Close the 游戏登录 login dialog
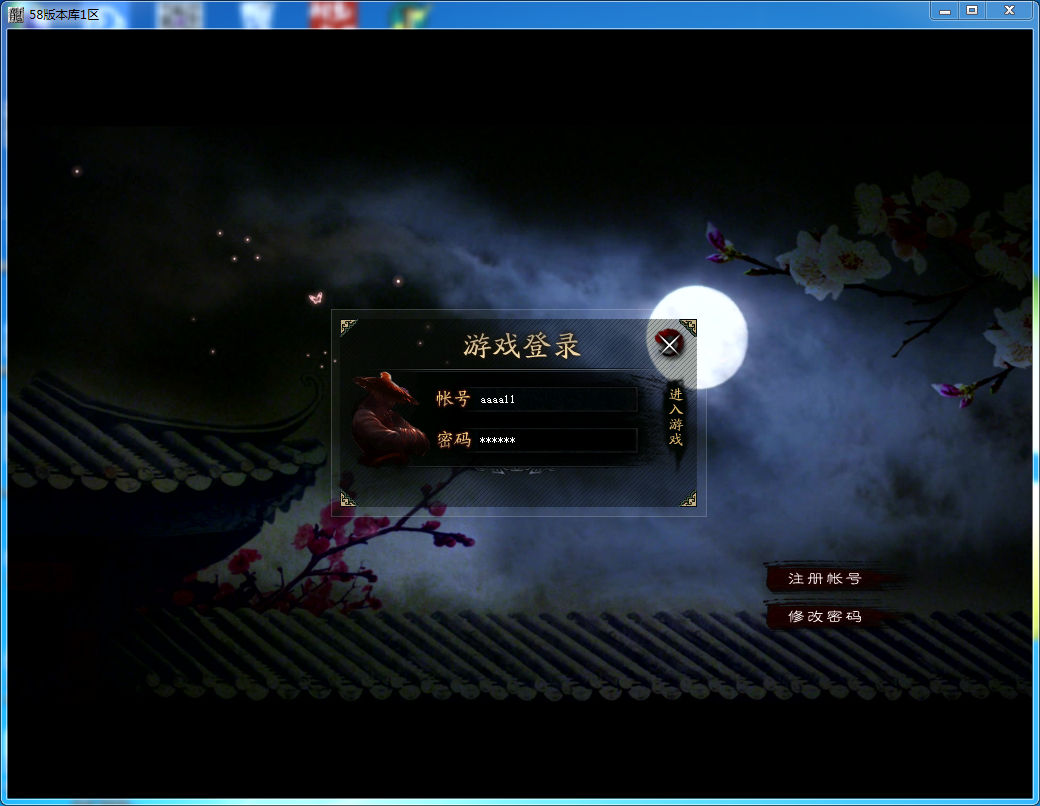This screenshot has height=806, width=1040. [x=669, y=344]
